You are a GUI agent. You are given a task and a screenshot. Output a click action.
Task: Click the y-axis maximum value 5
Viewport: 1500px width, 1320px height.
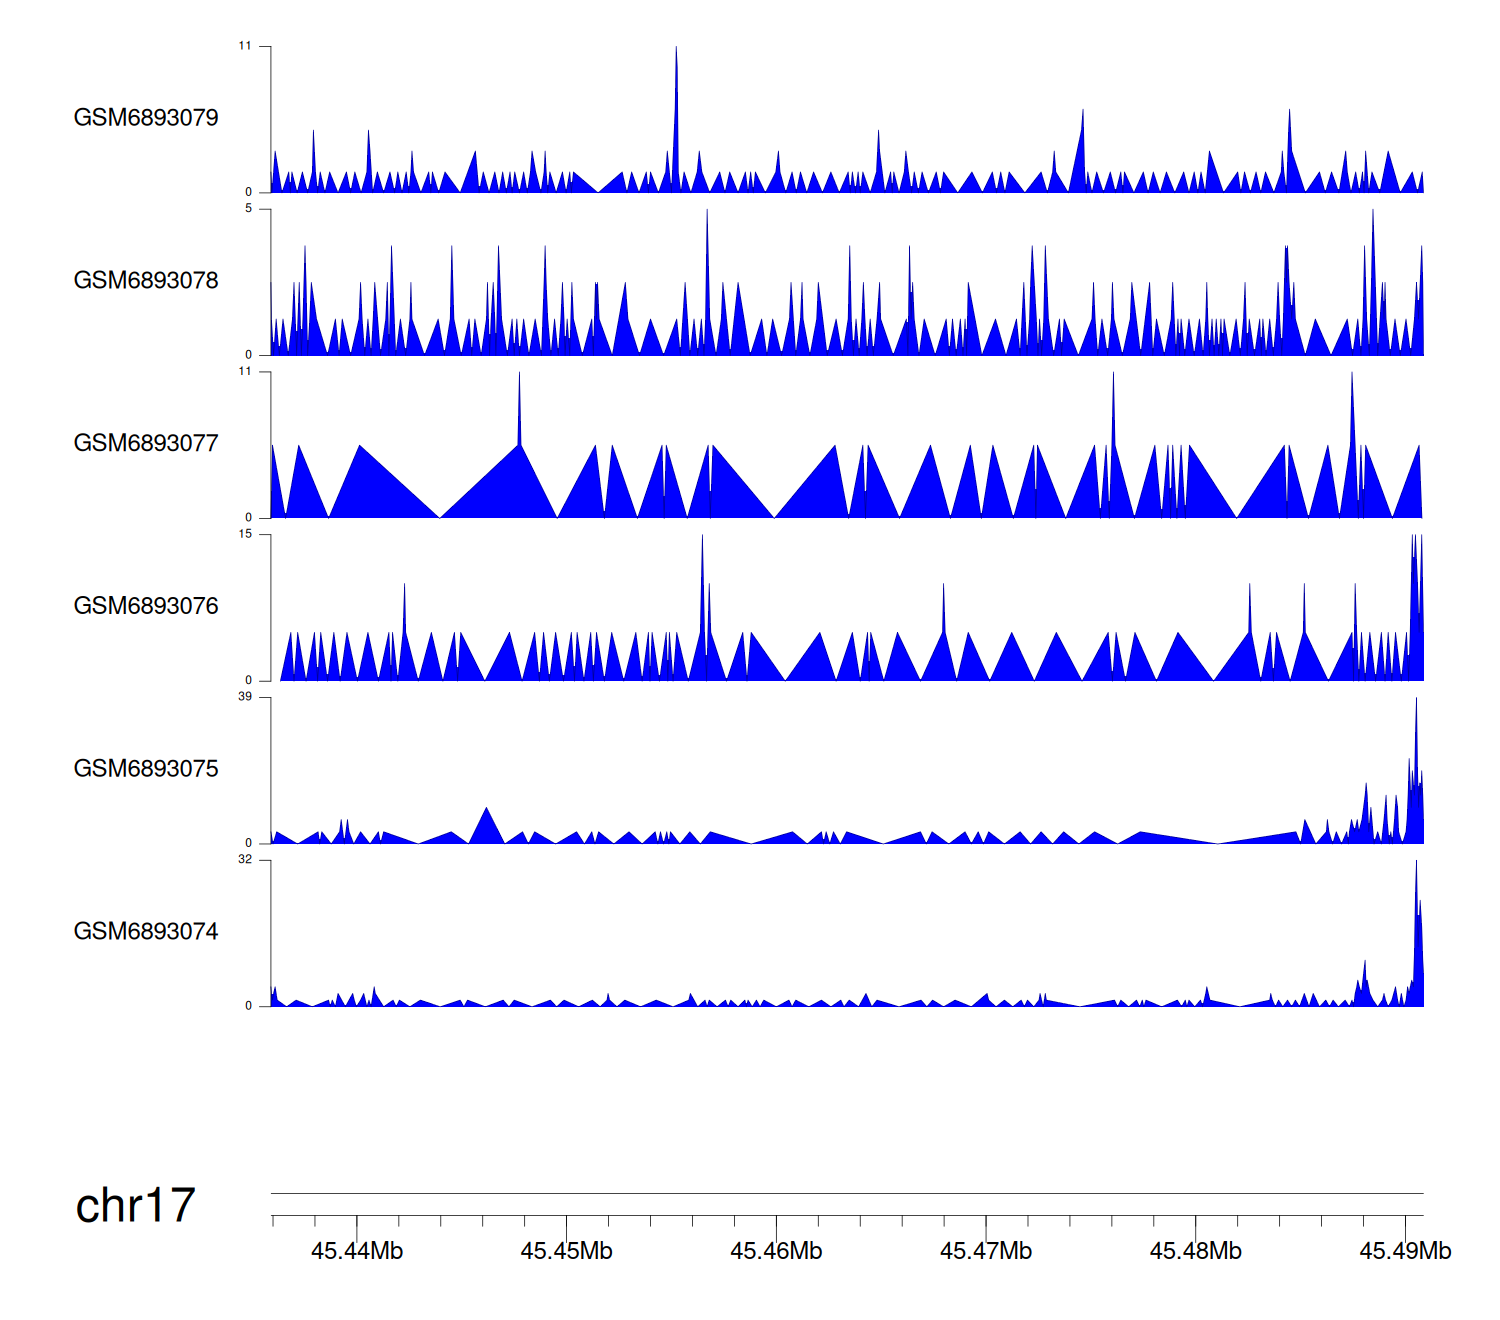(x=248, y=209)
